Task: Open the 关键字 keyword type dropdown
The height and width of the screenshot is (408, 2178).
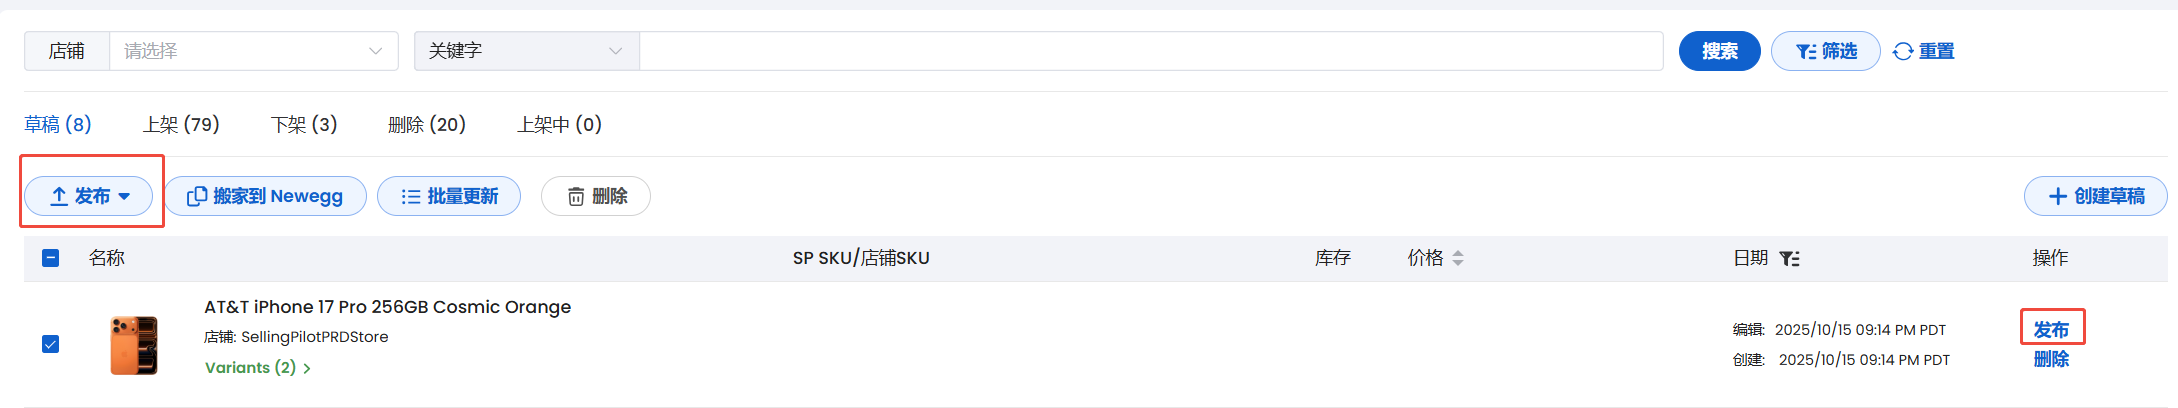Action: pos(526,51)
